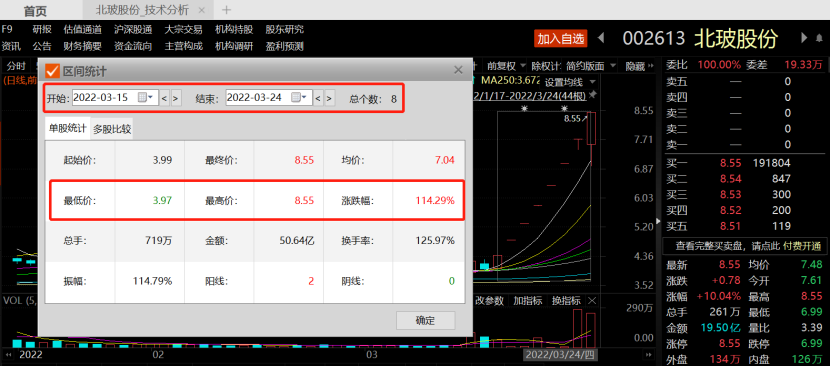Screen dimensions: 830x367
Task: Open the start date calendar picker
Action: coord(146,97)
